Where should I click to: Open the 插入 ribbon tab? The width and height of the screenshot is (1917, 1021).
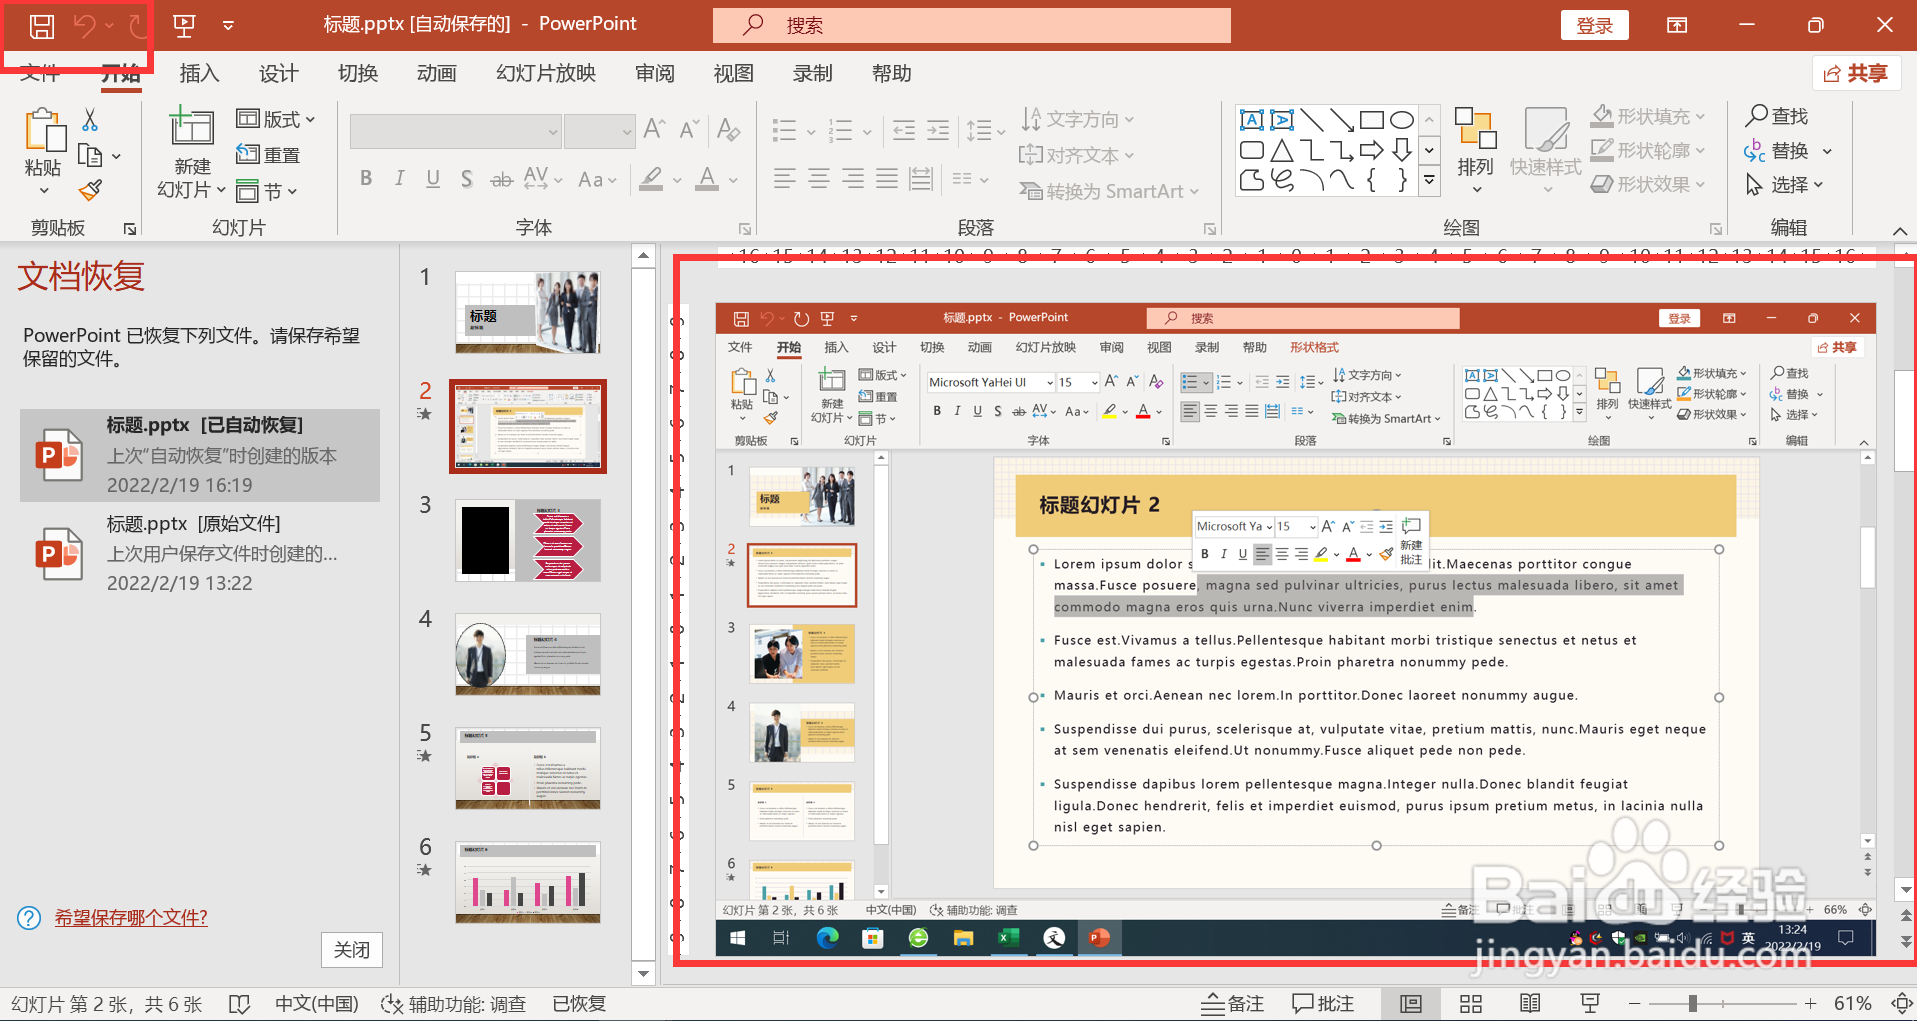pyautogui.click(x=199, y=73)
